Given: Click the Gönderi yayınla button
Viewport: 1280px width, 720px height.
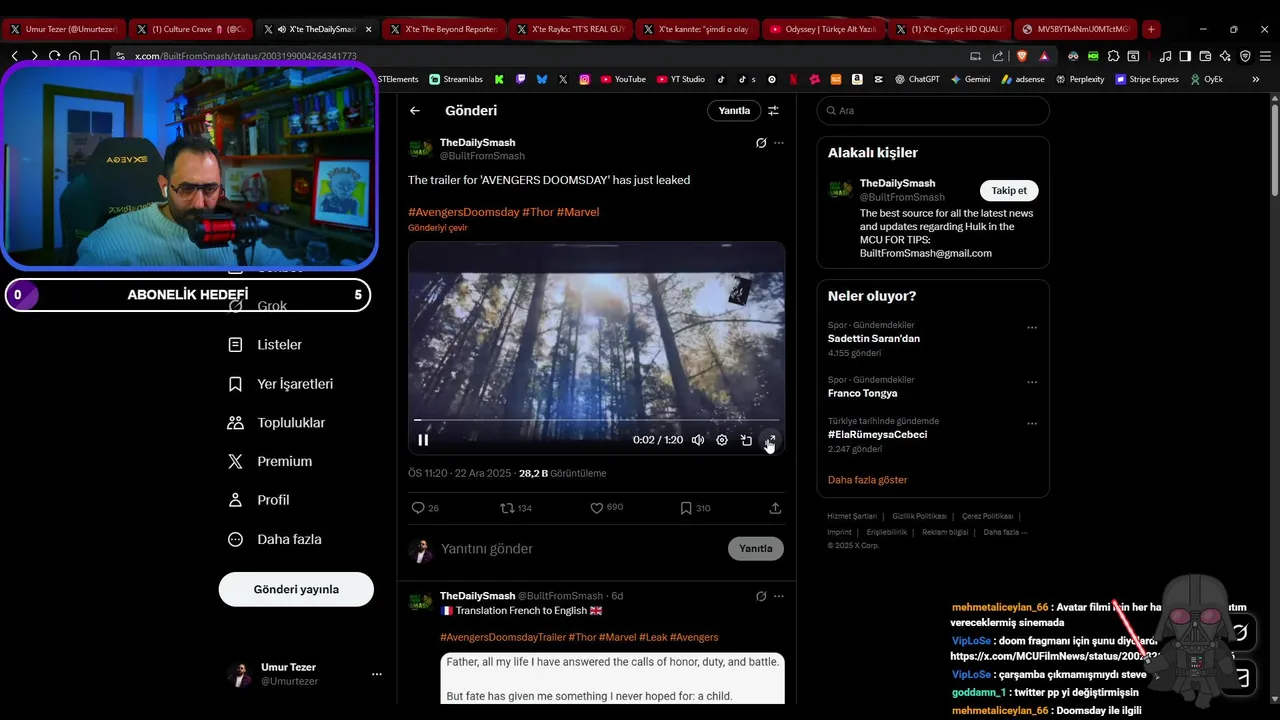Looking at the screenshot, I should [x=296, y=589].
